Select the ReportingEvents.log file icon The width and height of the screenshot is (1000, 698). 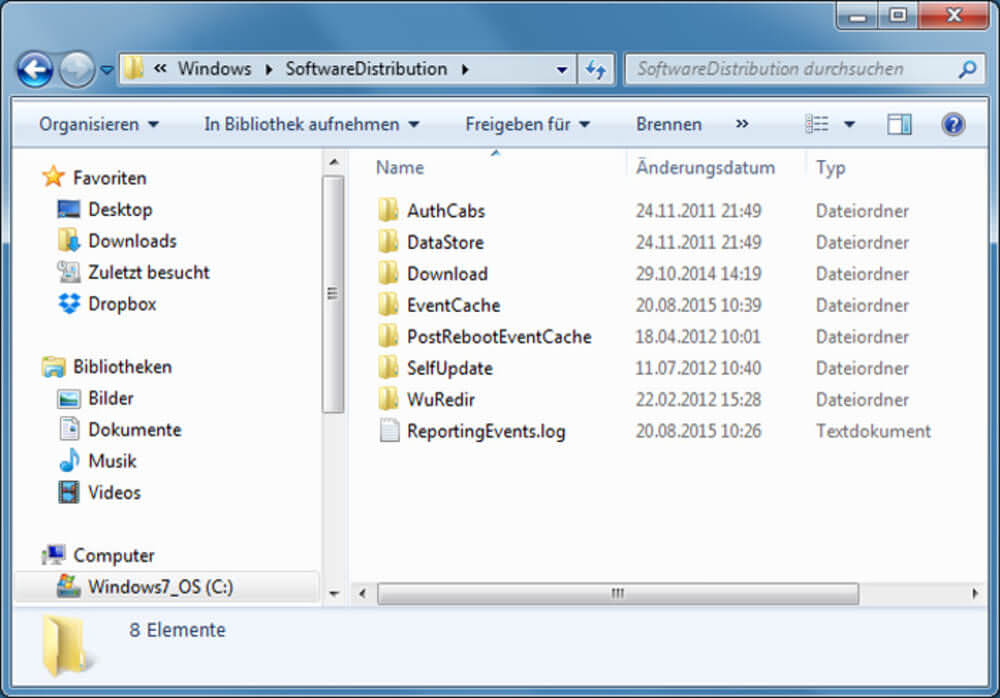(389, 430)
